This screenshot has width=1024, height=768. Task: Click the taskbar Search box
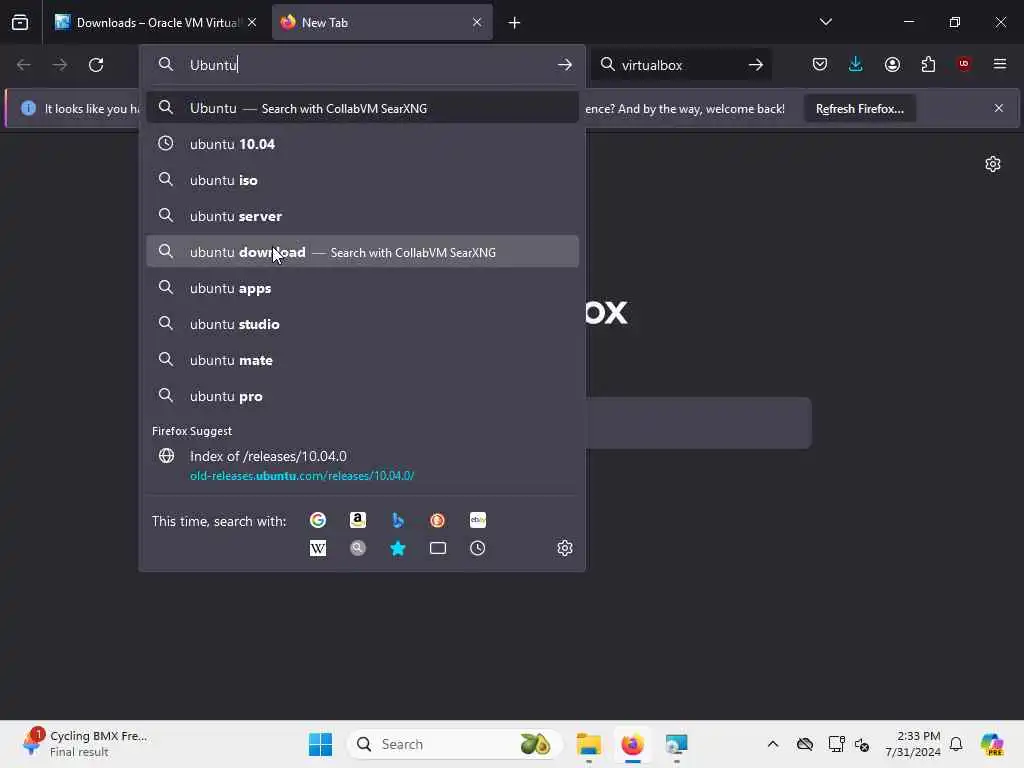point(455,744)
